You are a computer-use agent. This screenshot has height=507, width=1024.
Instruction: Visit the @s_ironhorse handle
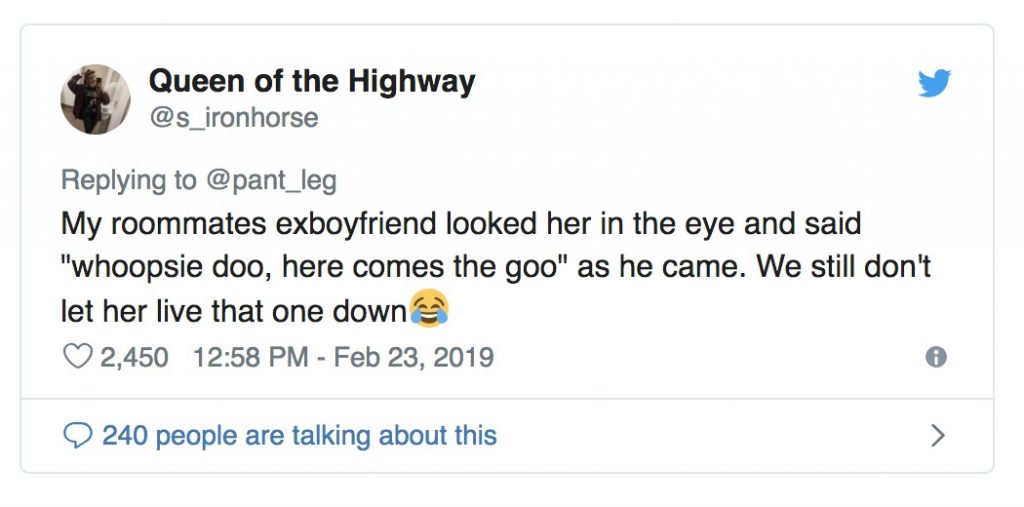pyautogui.click(x=233, y=118)
